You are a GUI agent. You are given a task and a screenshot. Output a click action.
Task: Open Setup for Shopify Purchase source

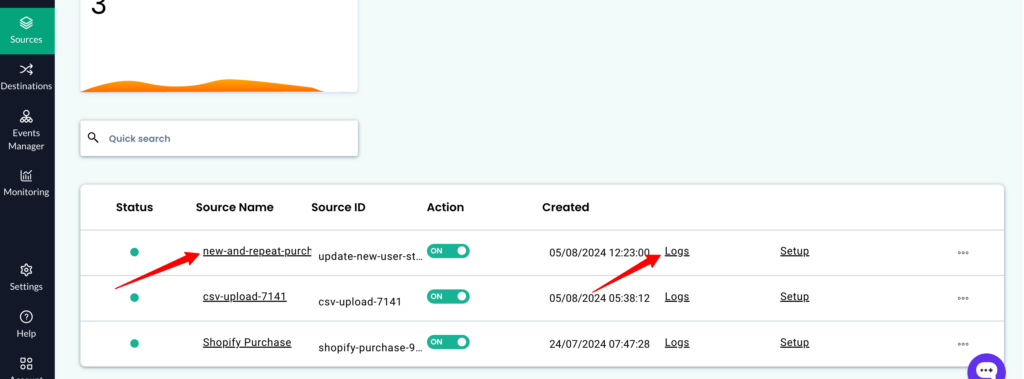tap(795, 342)
